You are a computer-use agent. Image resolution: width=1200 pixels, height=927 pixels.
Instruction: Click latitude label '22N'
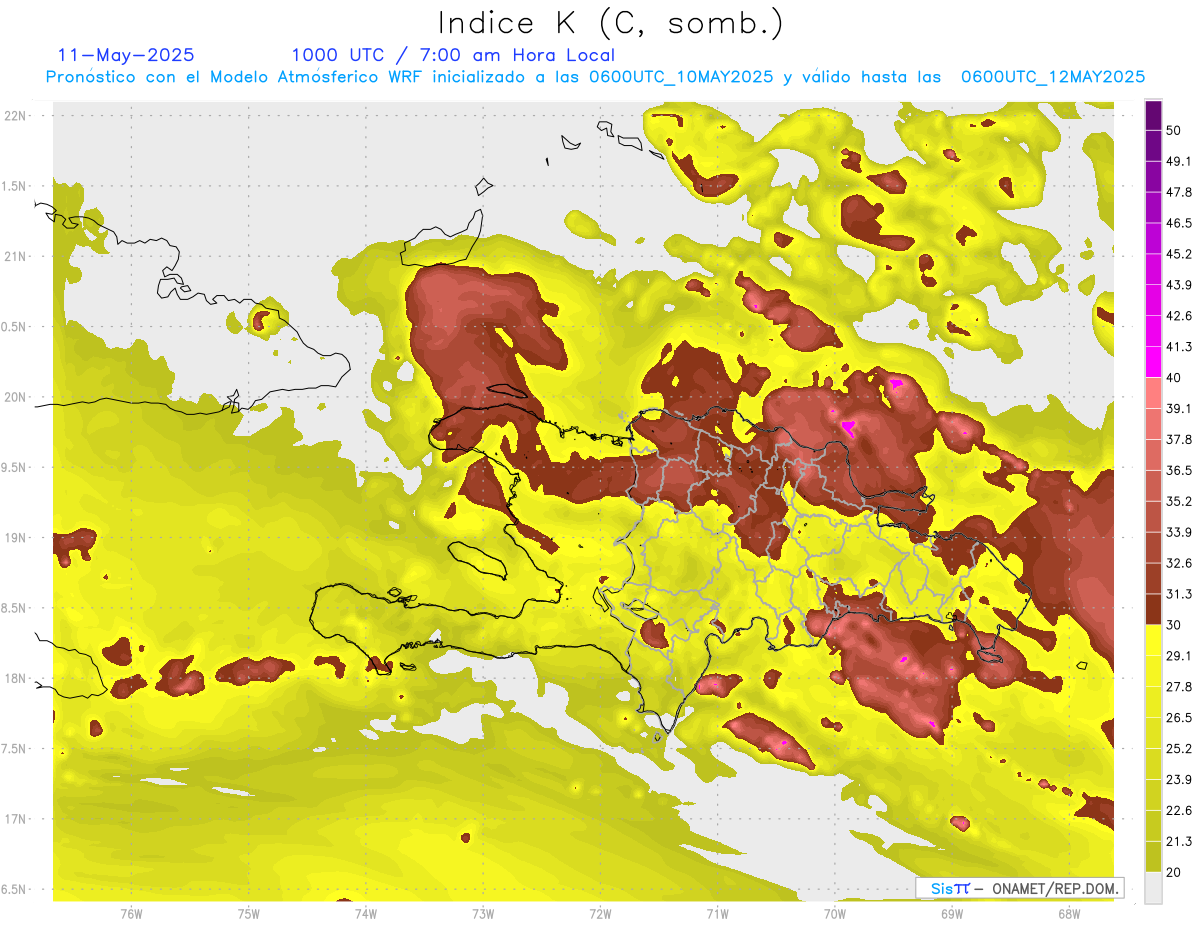tap(17, 116)
